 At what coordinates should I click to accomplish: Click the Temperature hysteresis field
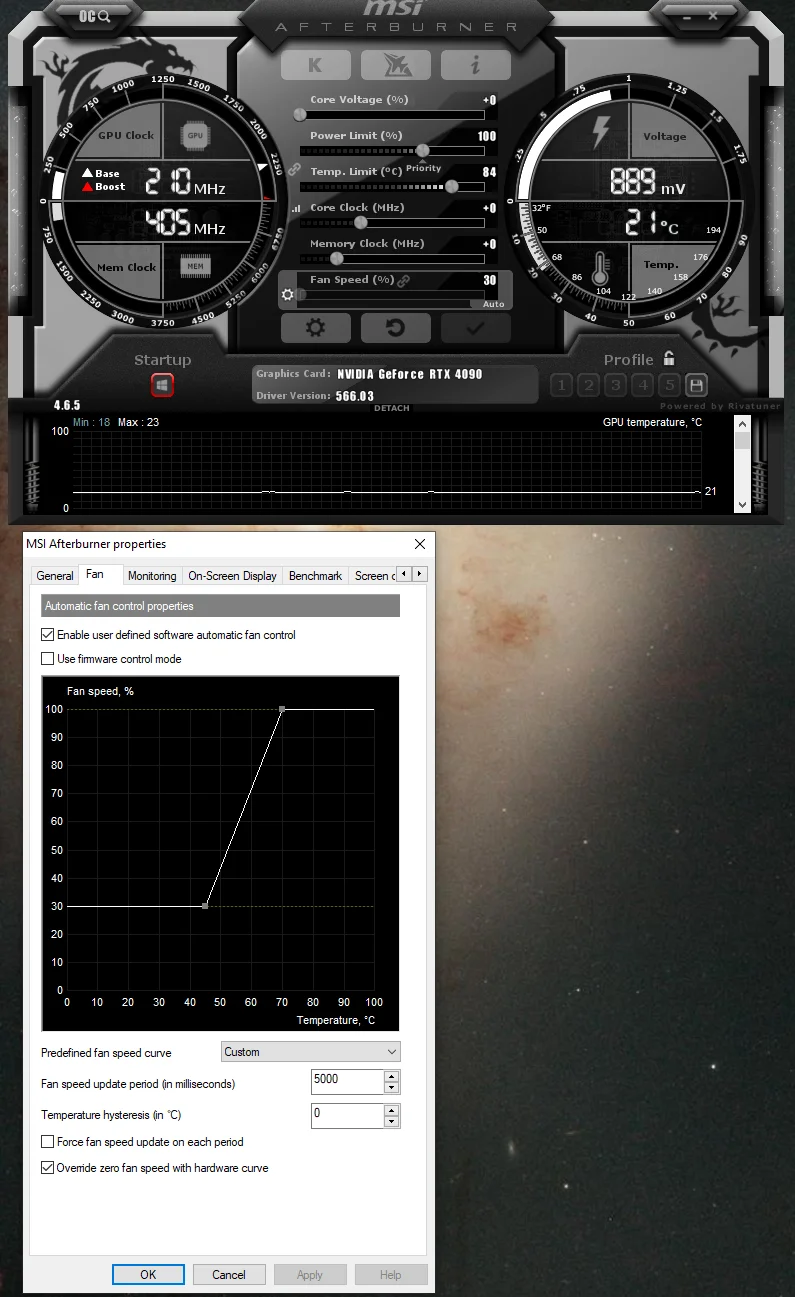(347, 1115)
